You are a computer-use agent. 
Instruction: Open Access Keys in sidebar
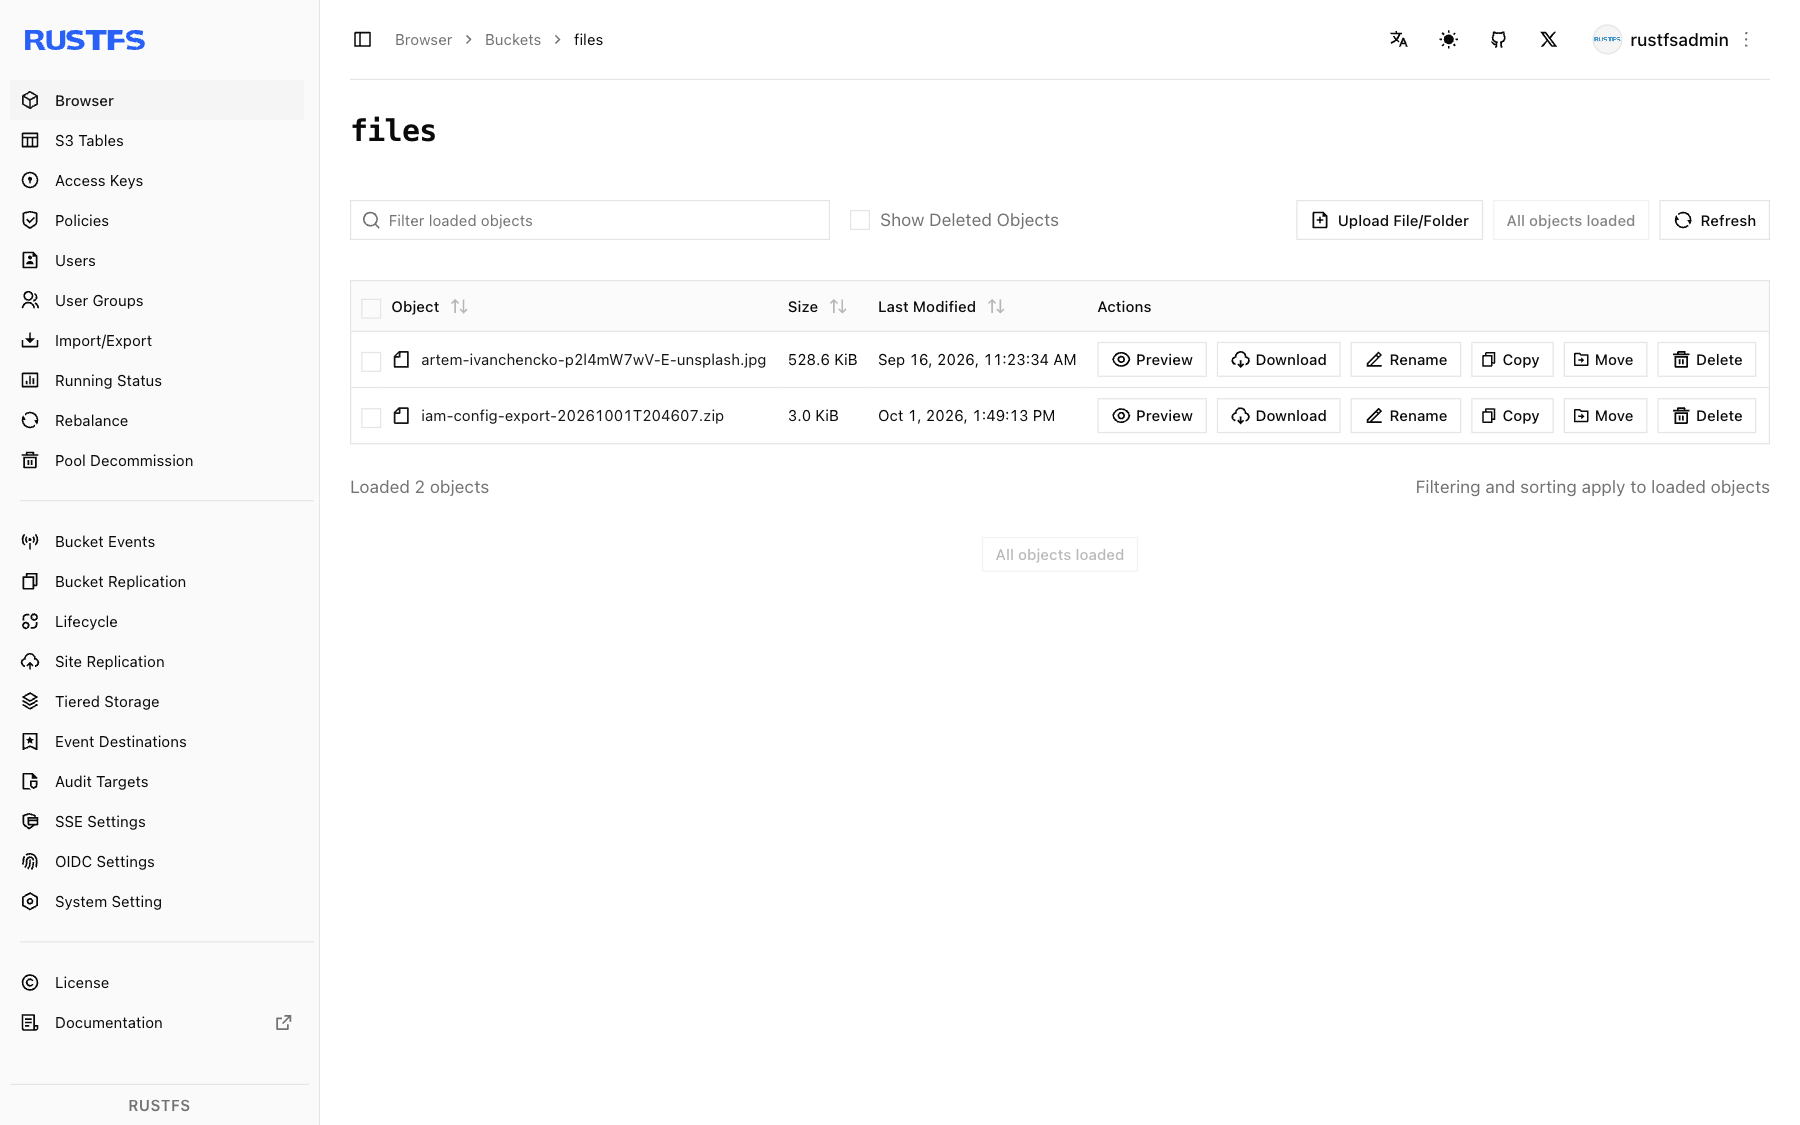[157, 180]
